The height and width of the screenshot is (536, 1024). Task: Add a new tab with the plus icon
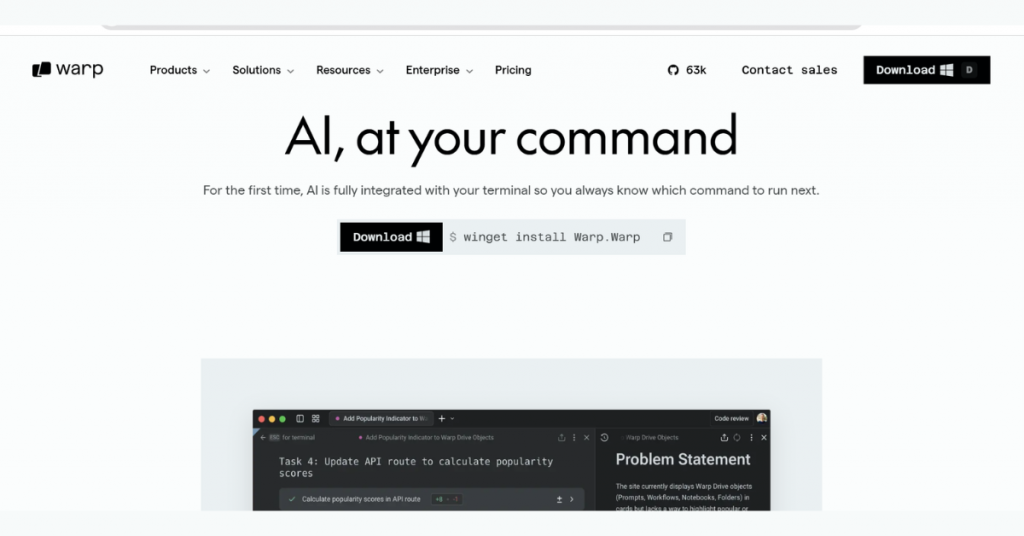441,418
